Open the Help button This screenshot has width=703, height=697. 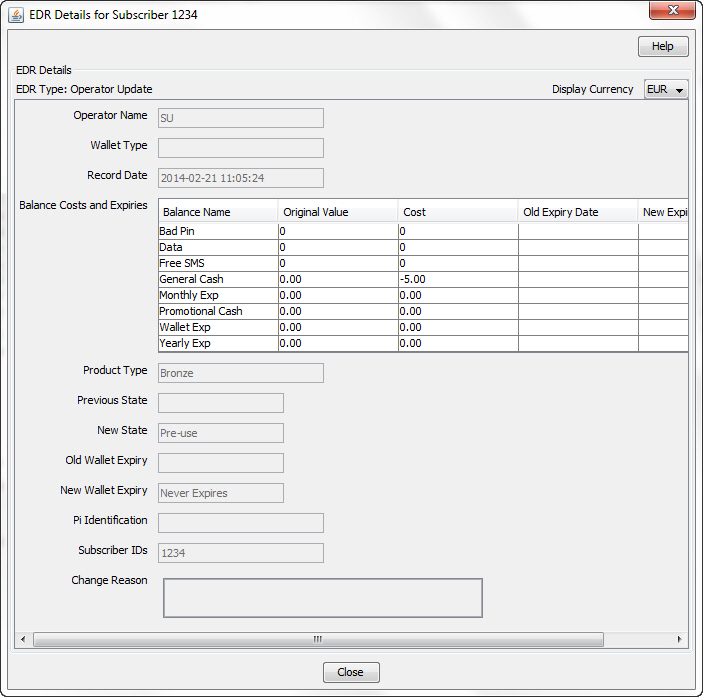coord(663,47)
